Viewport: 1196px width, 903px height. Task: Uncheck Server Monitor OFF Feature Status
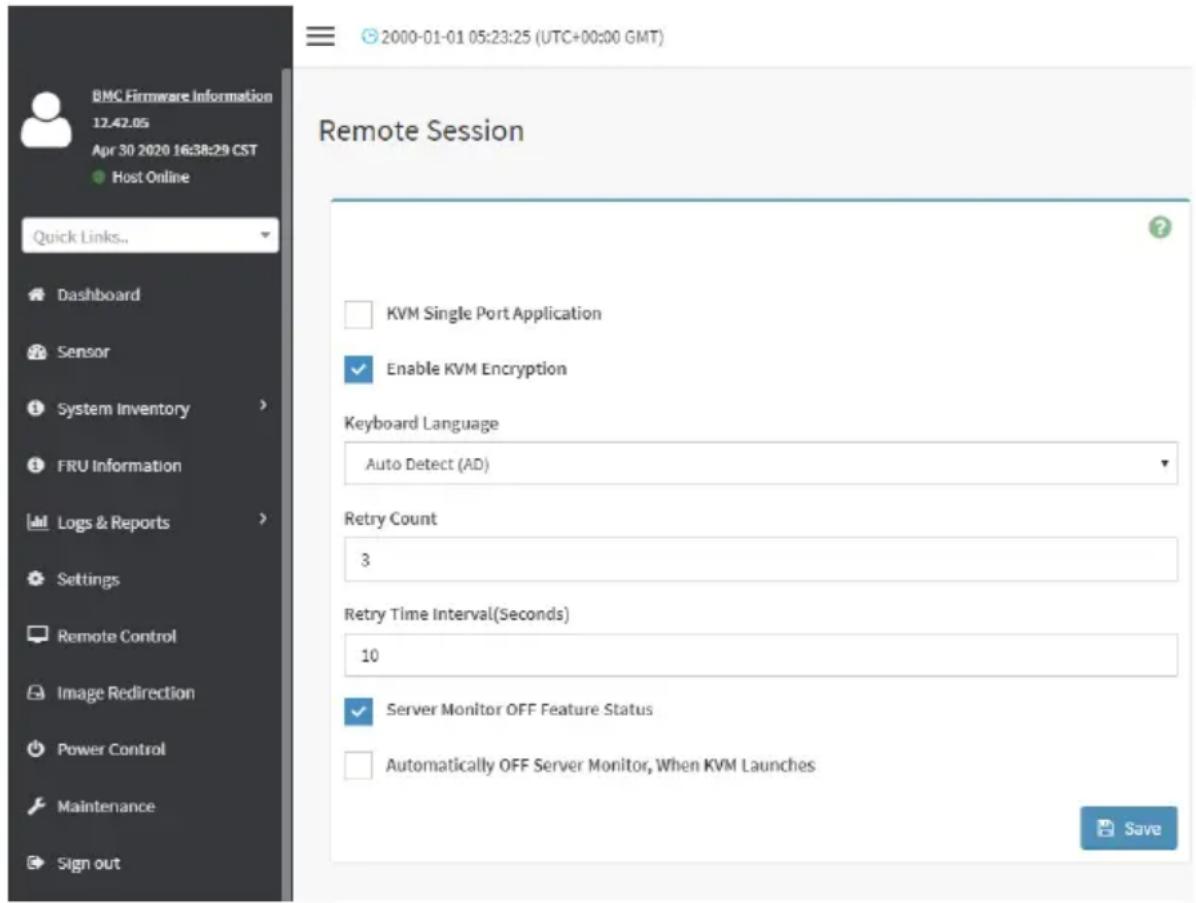pos(358,711)
